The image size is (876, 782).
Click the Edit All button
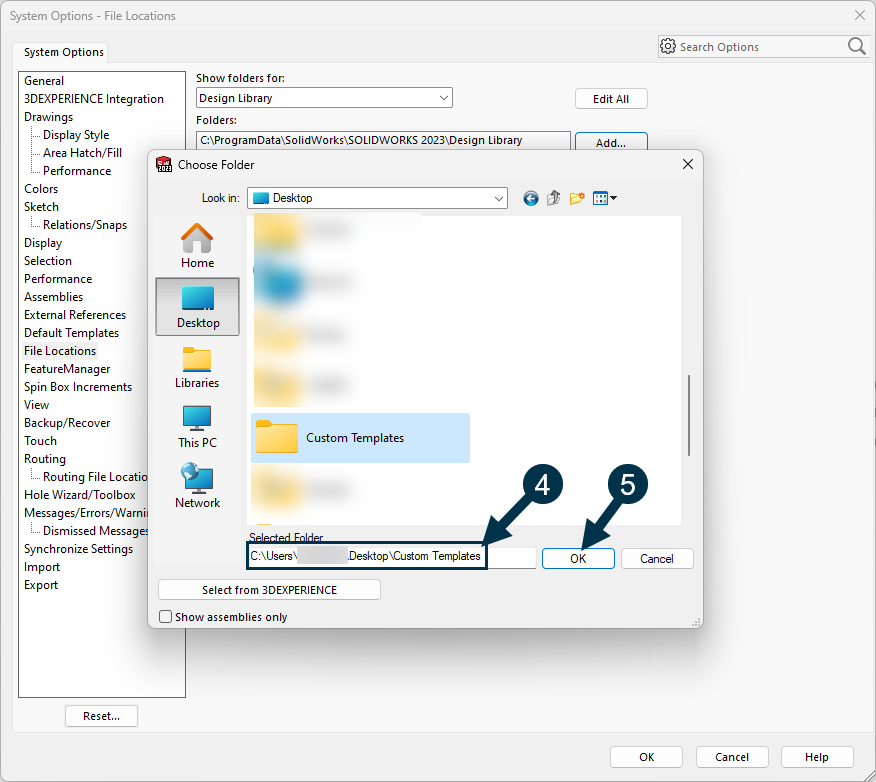[x=611, y=99]
